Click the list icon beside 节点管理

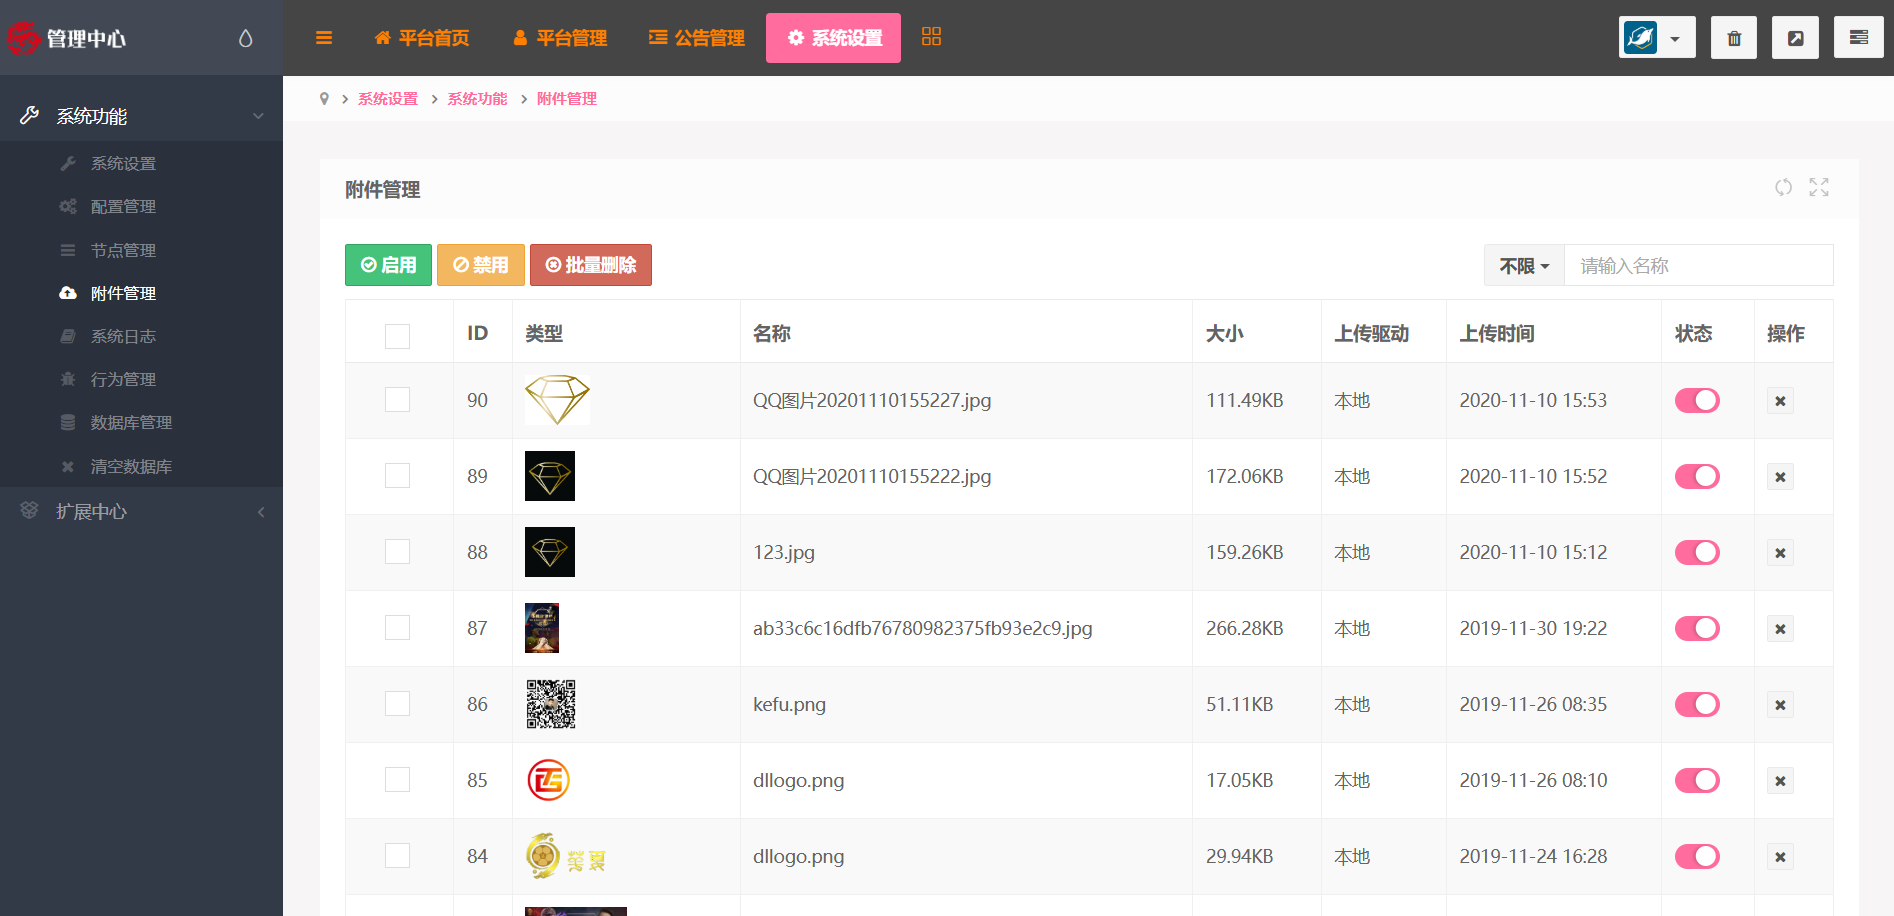(x=68, y=250)
